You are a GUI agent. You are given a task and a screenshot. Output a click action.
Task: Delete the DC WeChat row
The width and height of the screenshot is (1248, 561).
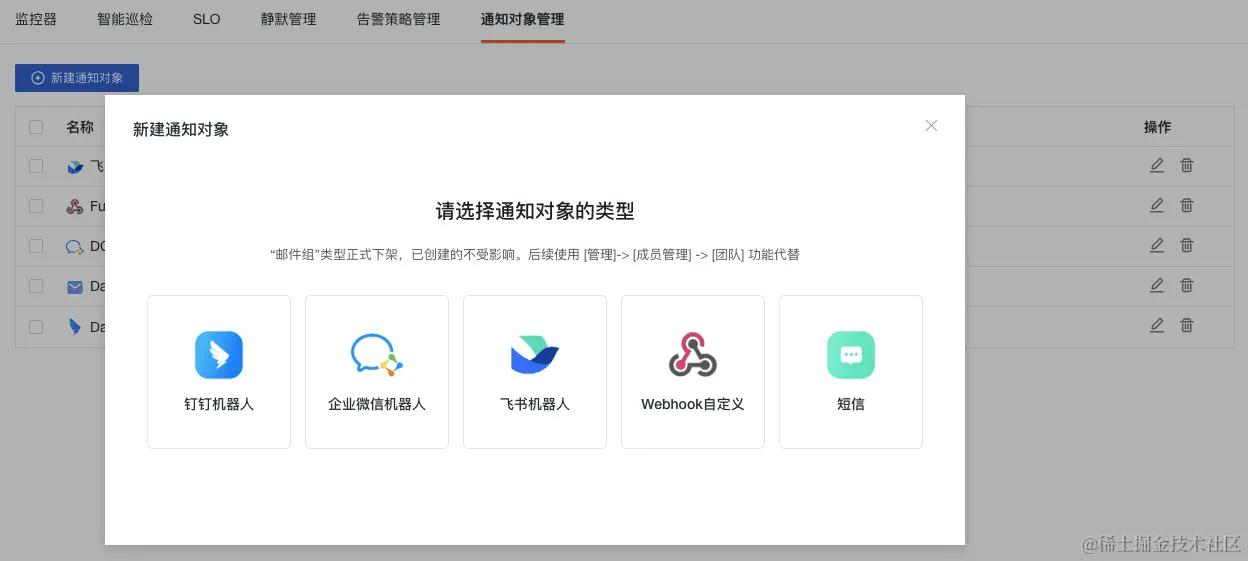coord(1187,245)
